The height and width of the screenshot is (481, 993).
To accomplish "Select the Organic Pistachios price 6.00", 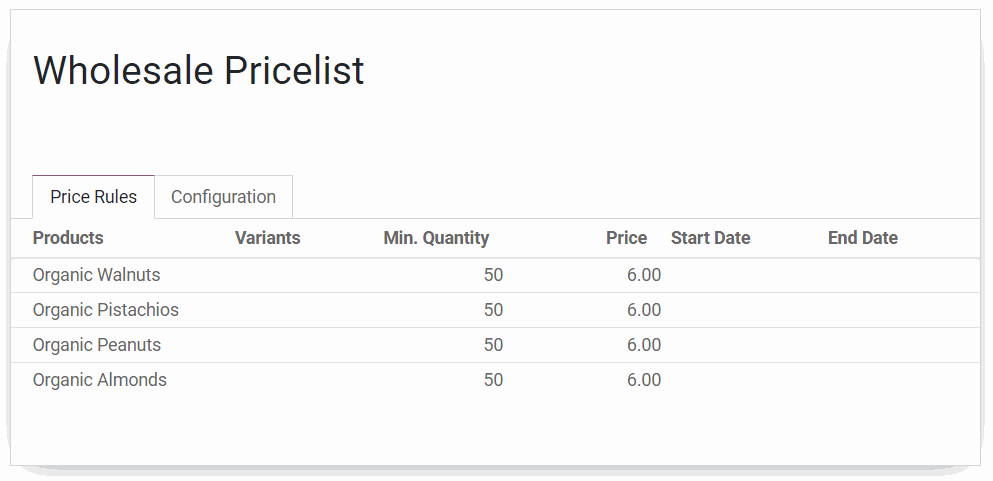I will point(644,310).
